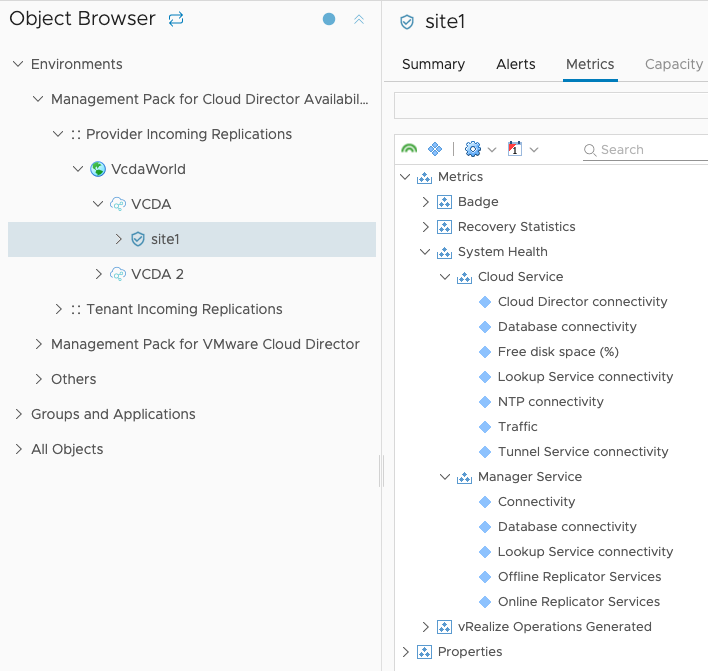Click the metrics Search field
The width and height of the screenshot is (708, 671).
(x=650, y=150)
